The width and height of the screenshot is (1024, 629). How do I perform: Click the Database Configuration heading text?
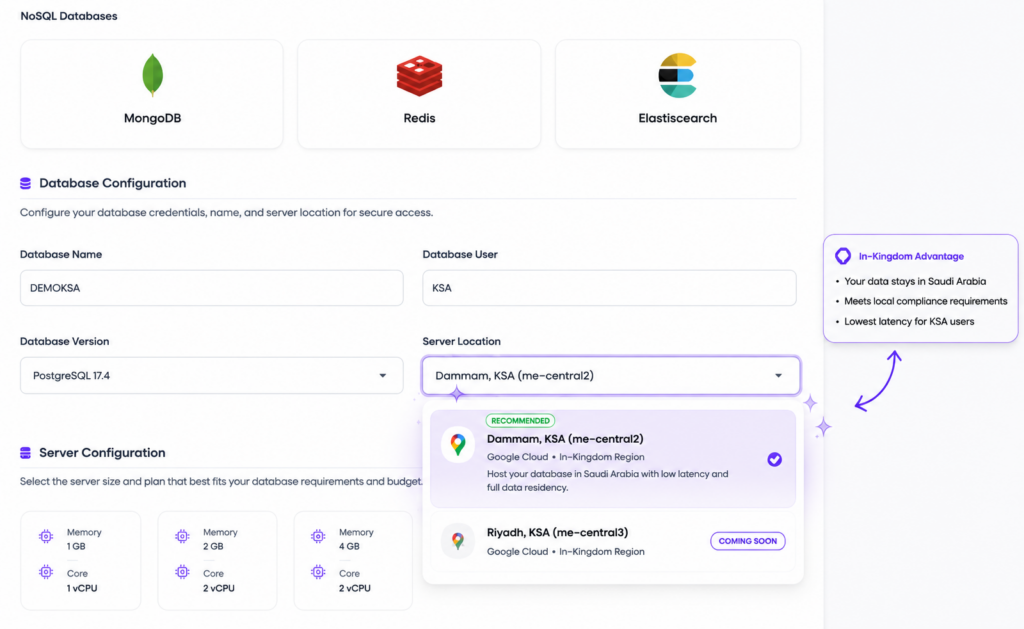click(x=112, y=184)
